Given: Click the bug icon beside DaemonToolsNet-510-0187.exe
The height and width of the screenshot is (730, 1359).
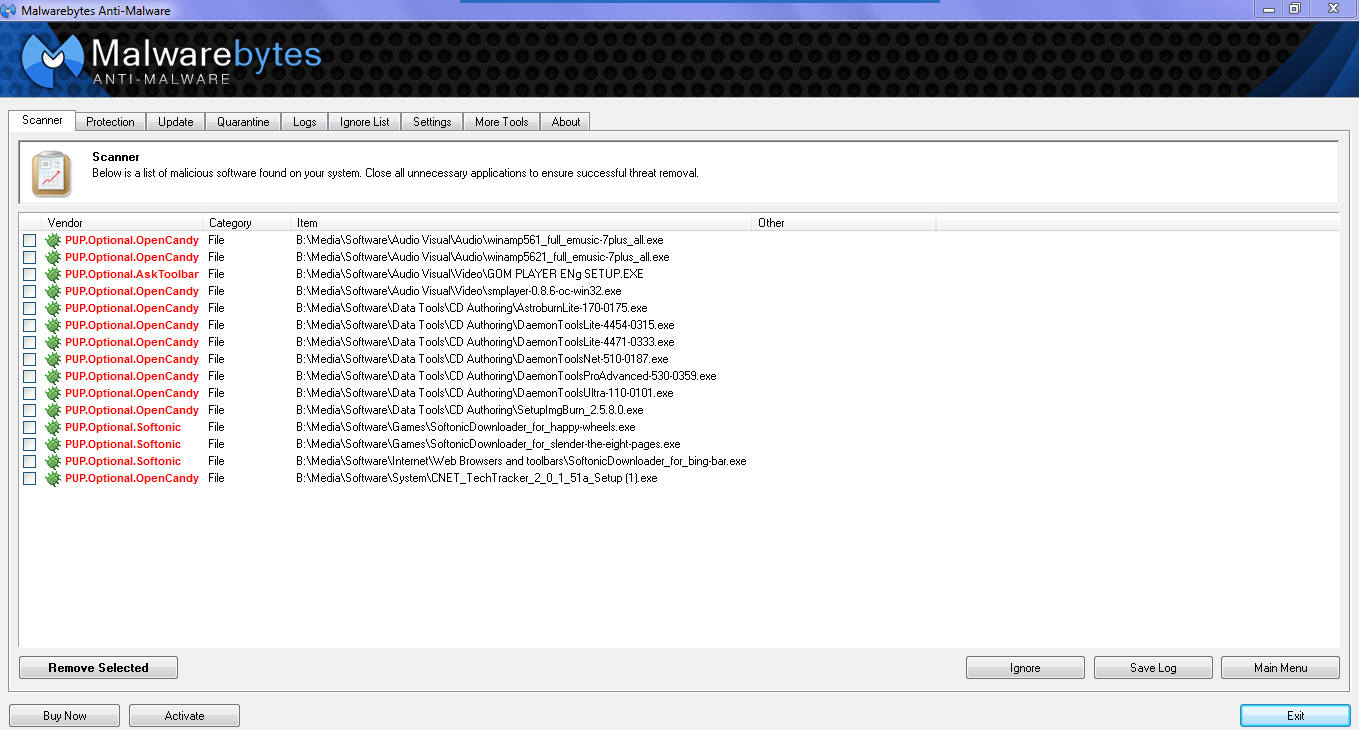Looking at the screenshot, I should click(53, 359).
